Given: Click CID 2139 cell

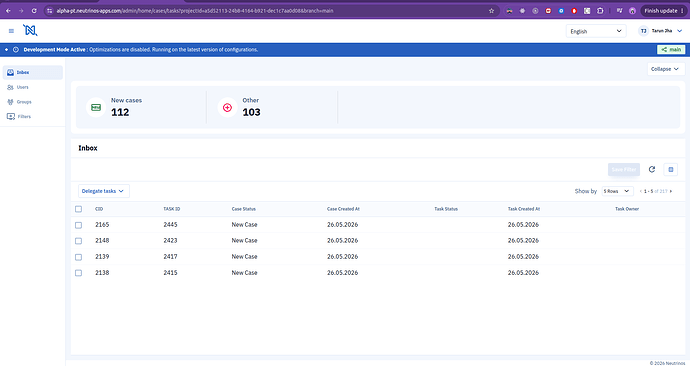Looking at the screenshot, I should 102,256.
